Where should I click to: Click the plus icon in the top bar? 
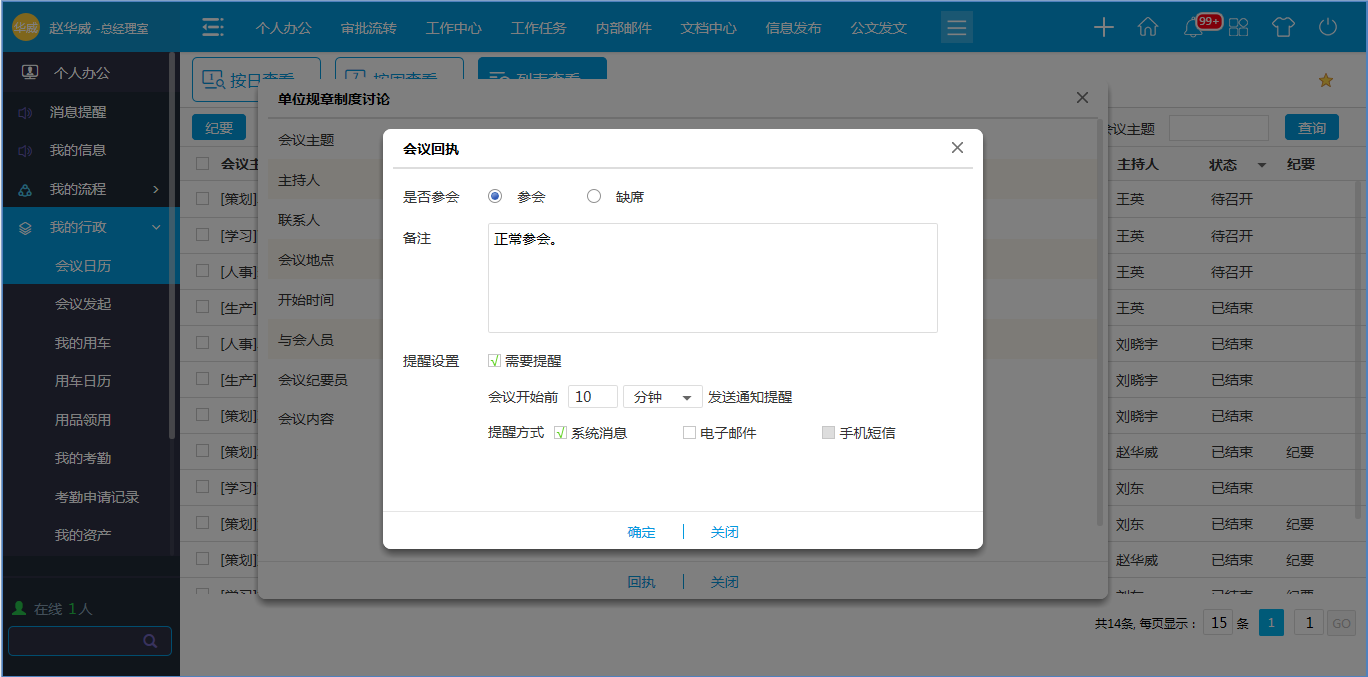[x=1103, y=28]
